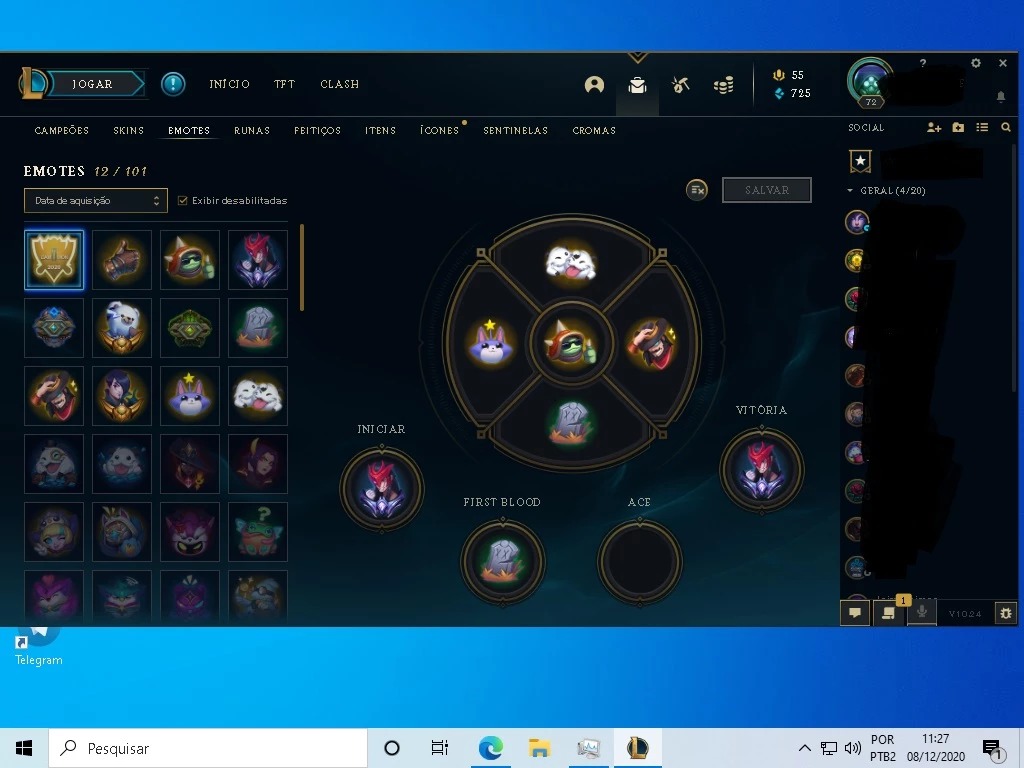Open the TFT menu item
1024x768 pixels.
(x=285, y=84)
